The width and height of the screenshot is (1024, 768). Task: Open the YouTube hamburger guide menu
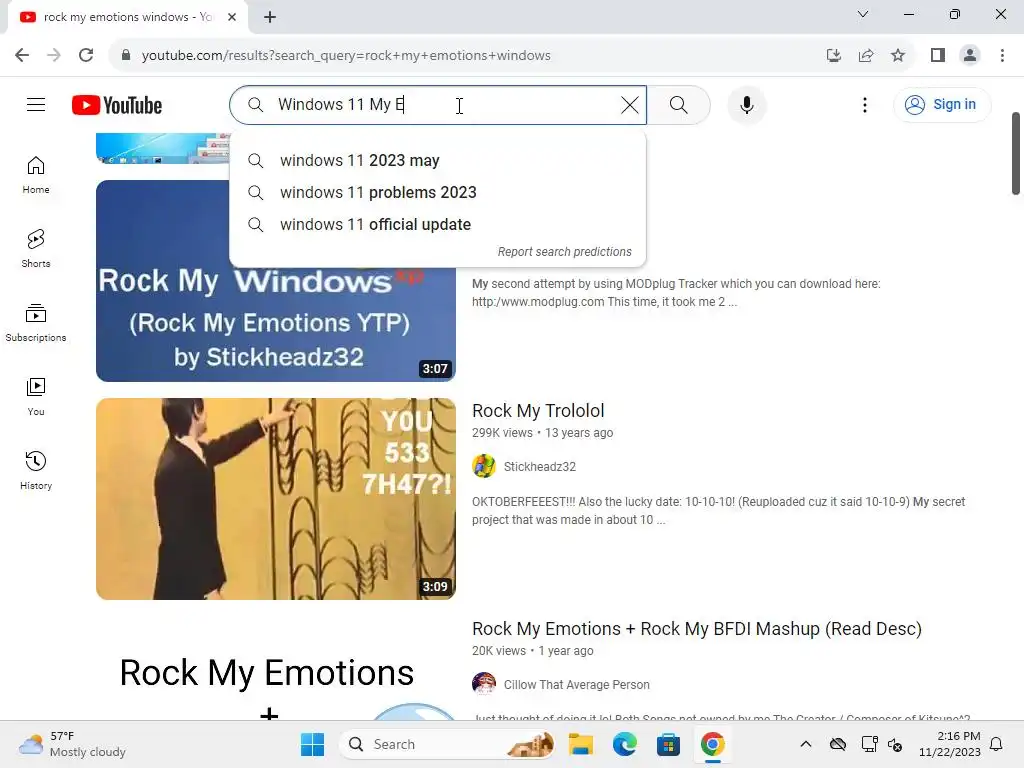[x=36, y=104]
